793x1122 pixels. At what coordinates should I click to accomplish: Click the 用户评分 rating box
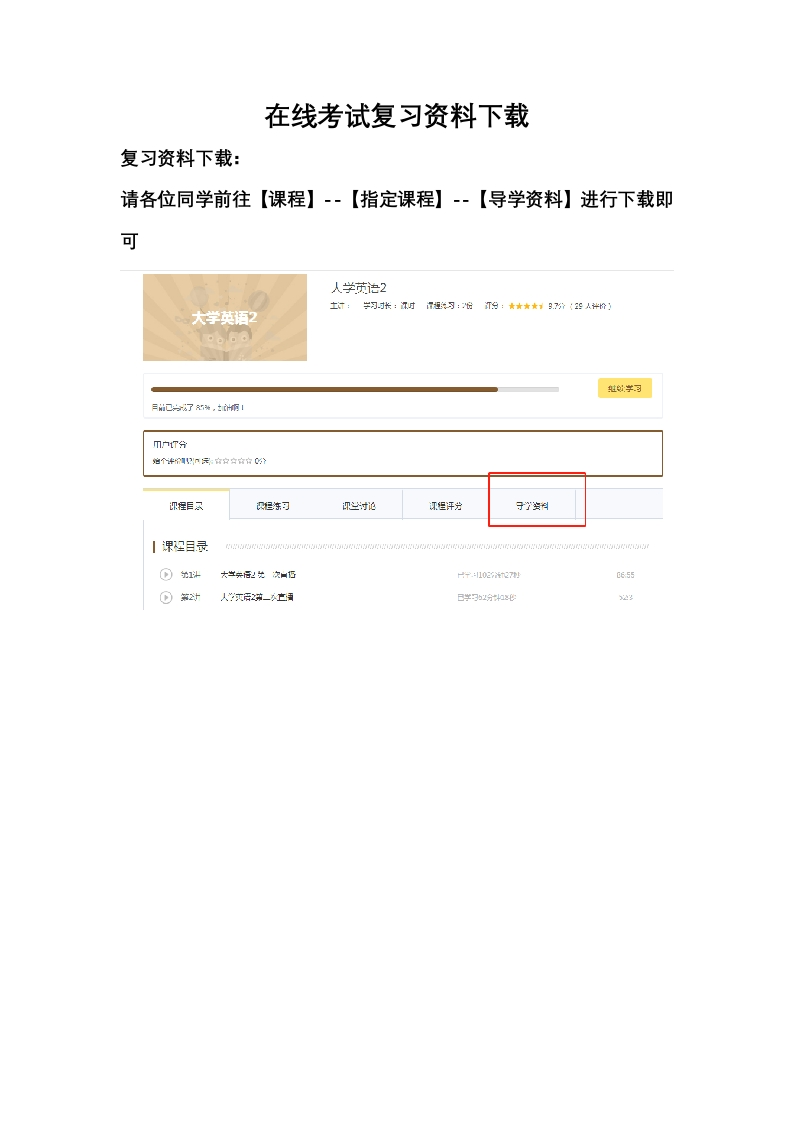(403, 453)
